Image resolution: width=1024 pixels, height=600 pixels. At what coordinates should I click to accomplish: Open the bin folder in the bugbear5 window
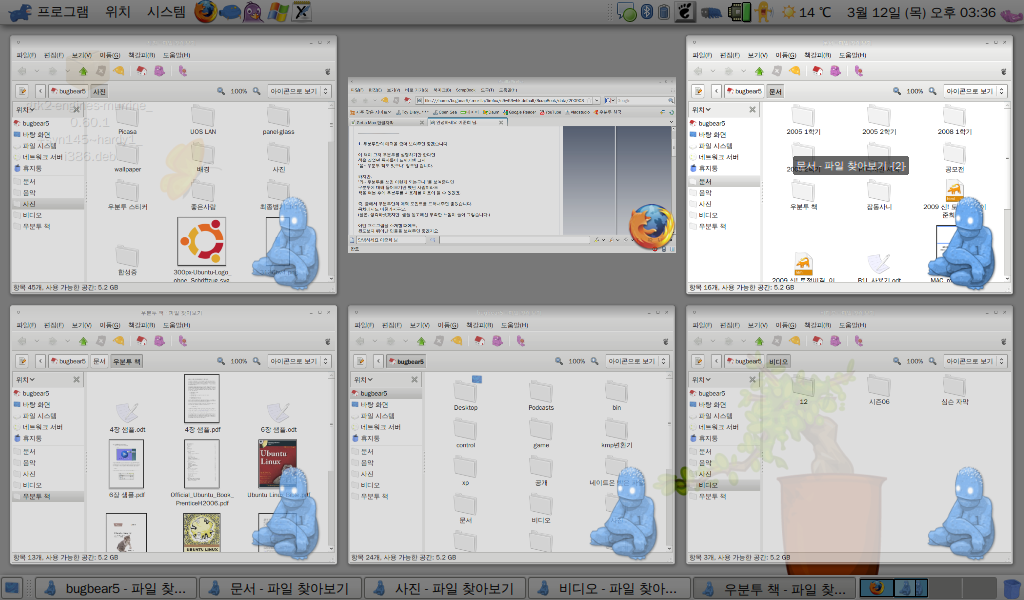coord(616,396)
